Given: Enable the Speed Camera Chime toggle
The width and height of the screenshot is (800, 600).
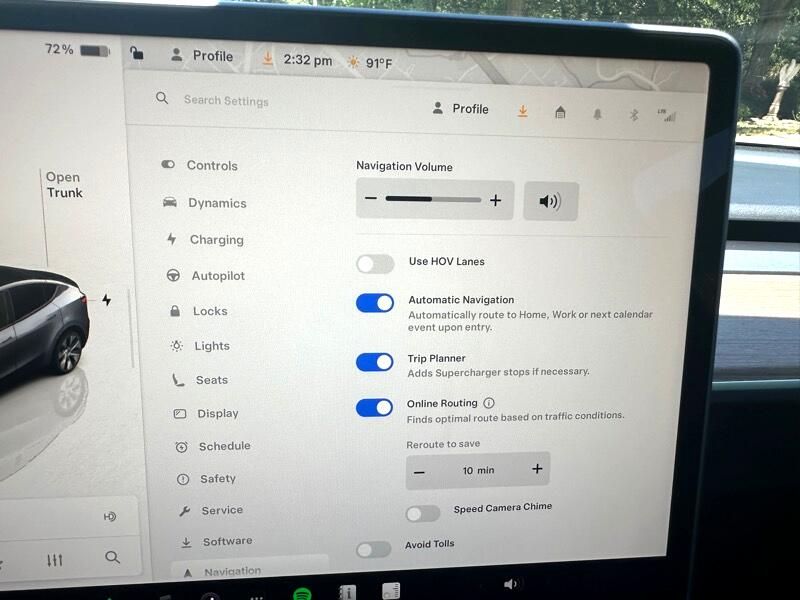Looking at the screenshot, I should pyautogui.click(x=422, y=513).
